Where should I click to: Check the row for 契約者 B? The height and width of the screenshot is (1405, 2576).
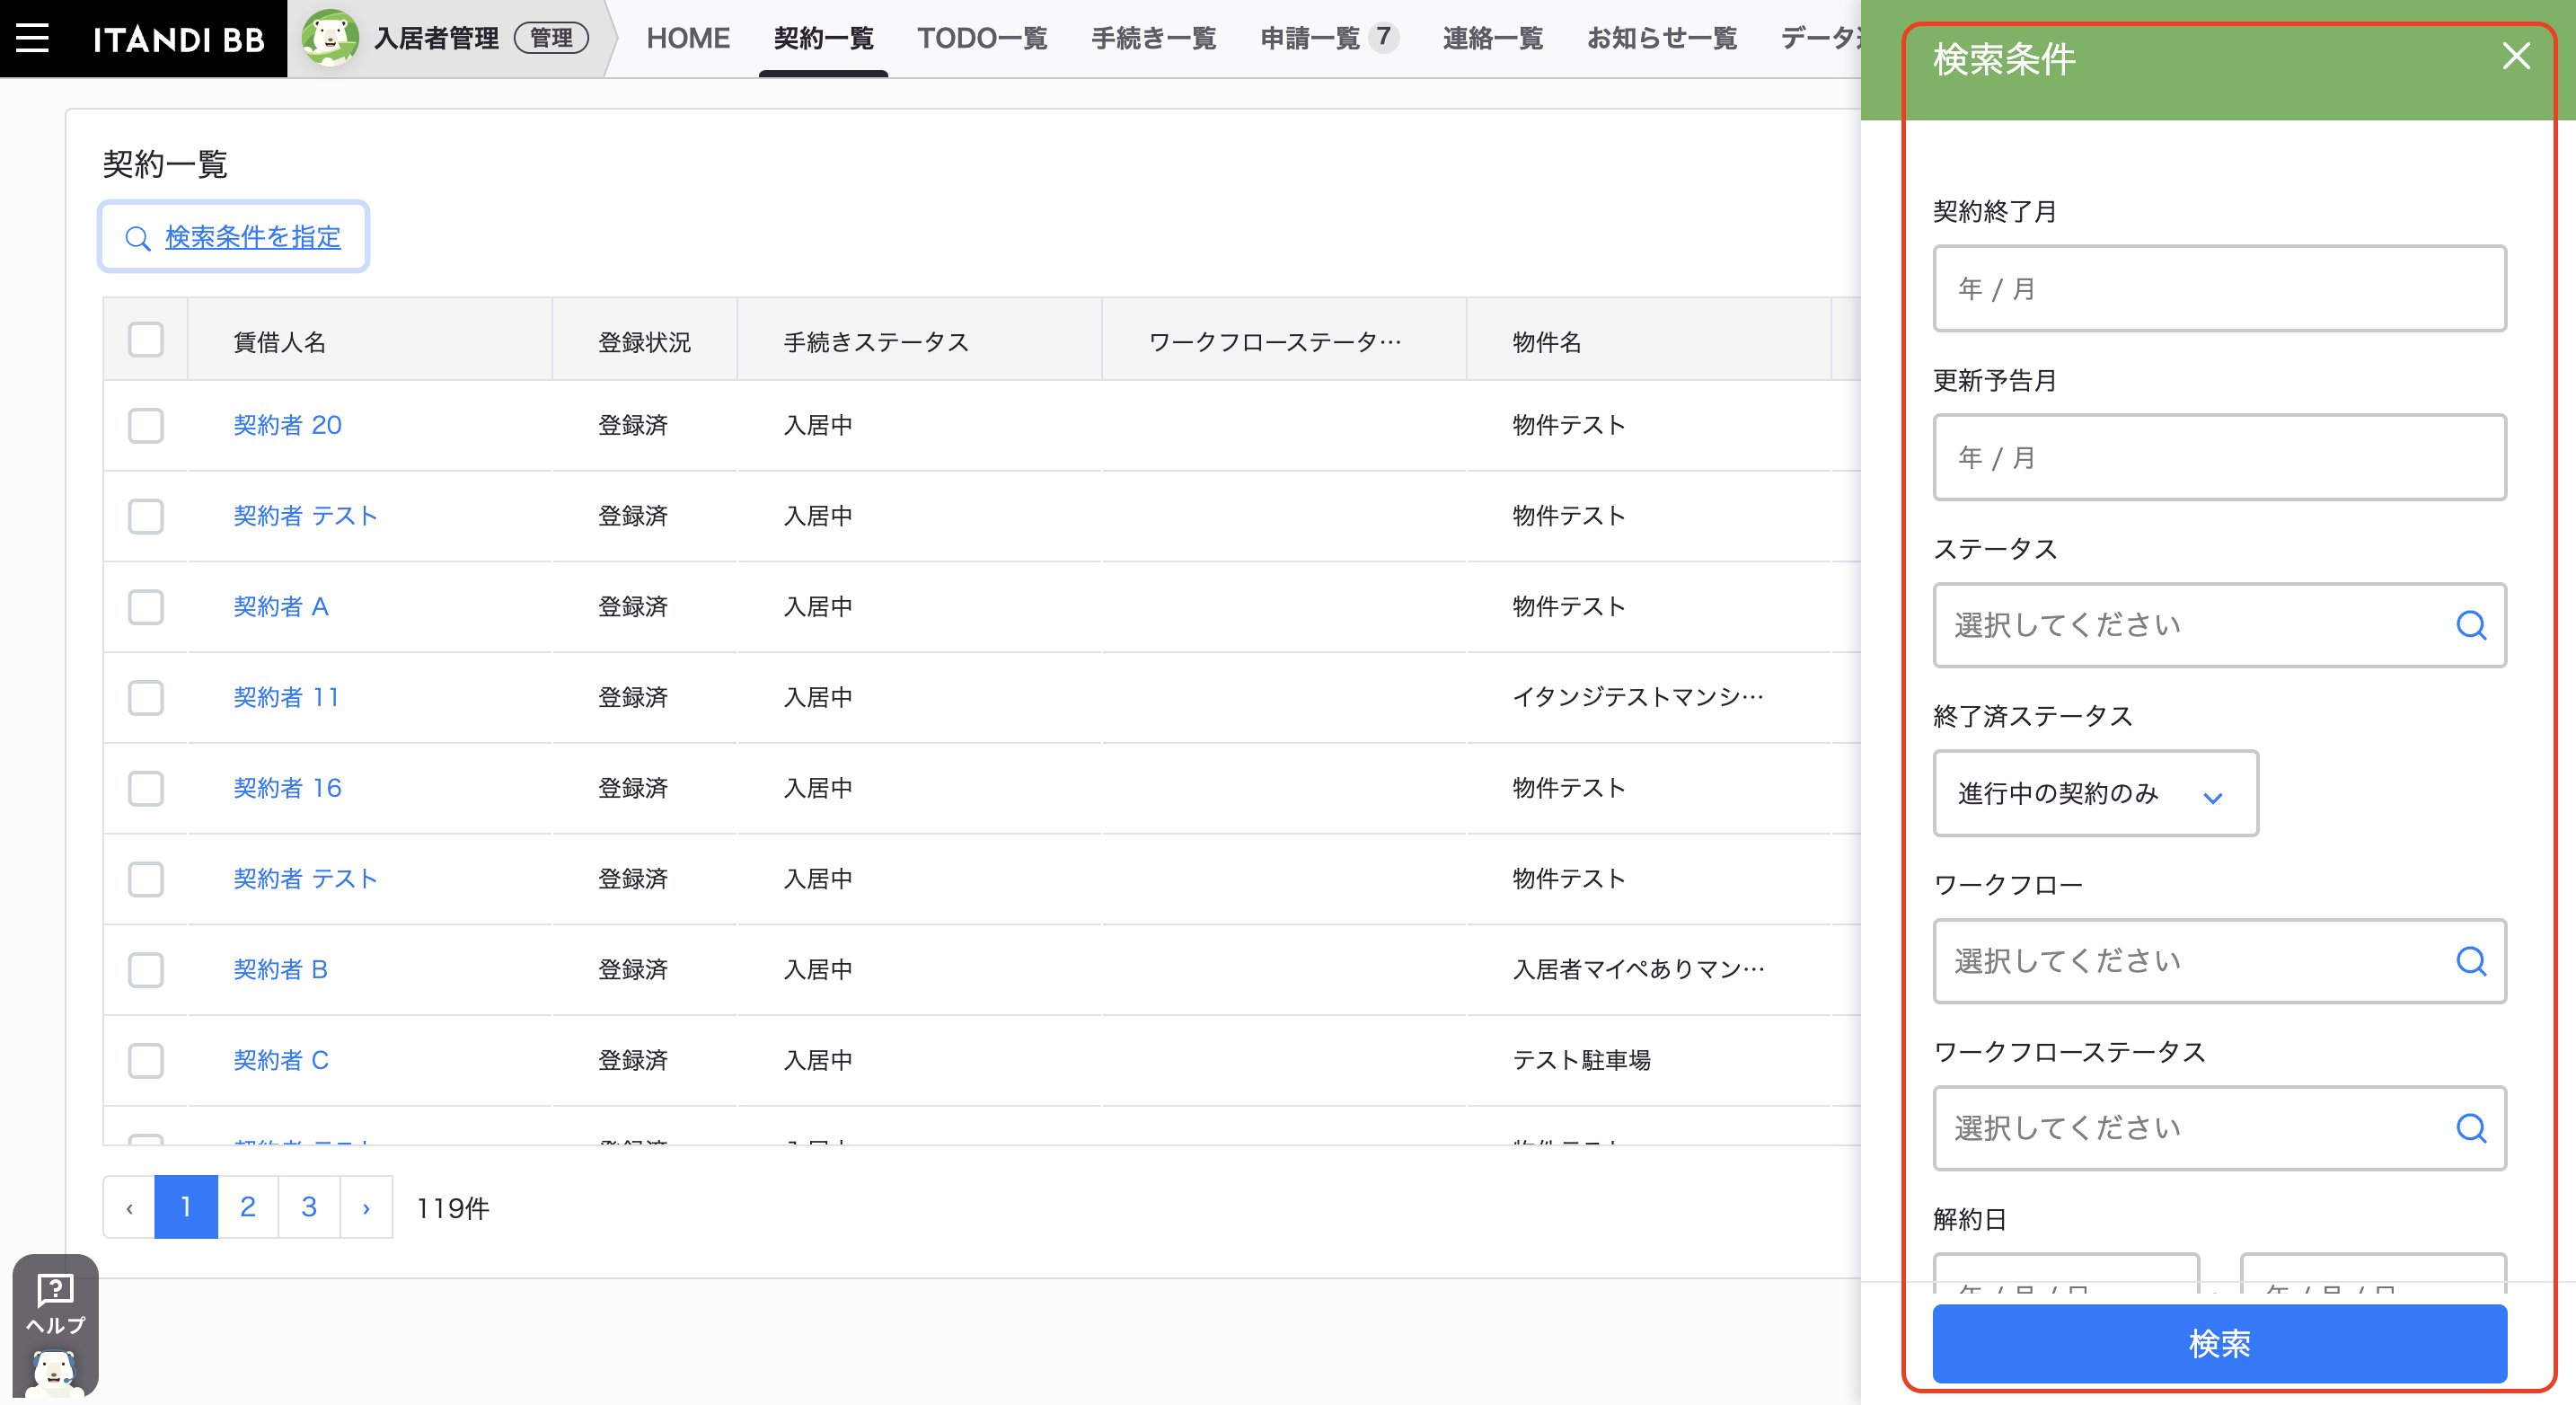[x=146, y=970]
